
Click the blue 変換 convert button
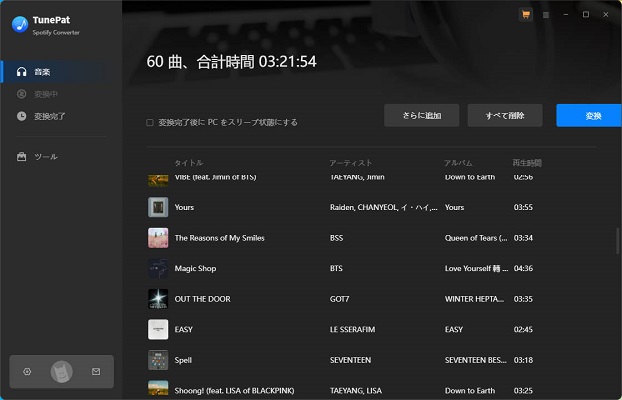click(x=589, y=115)
